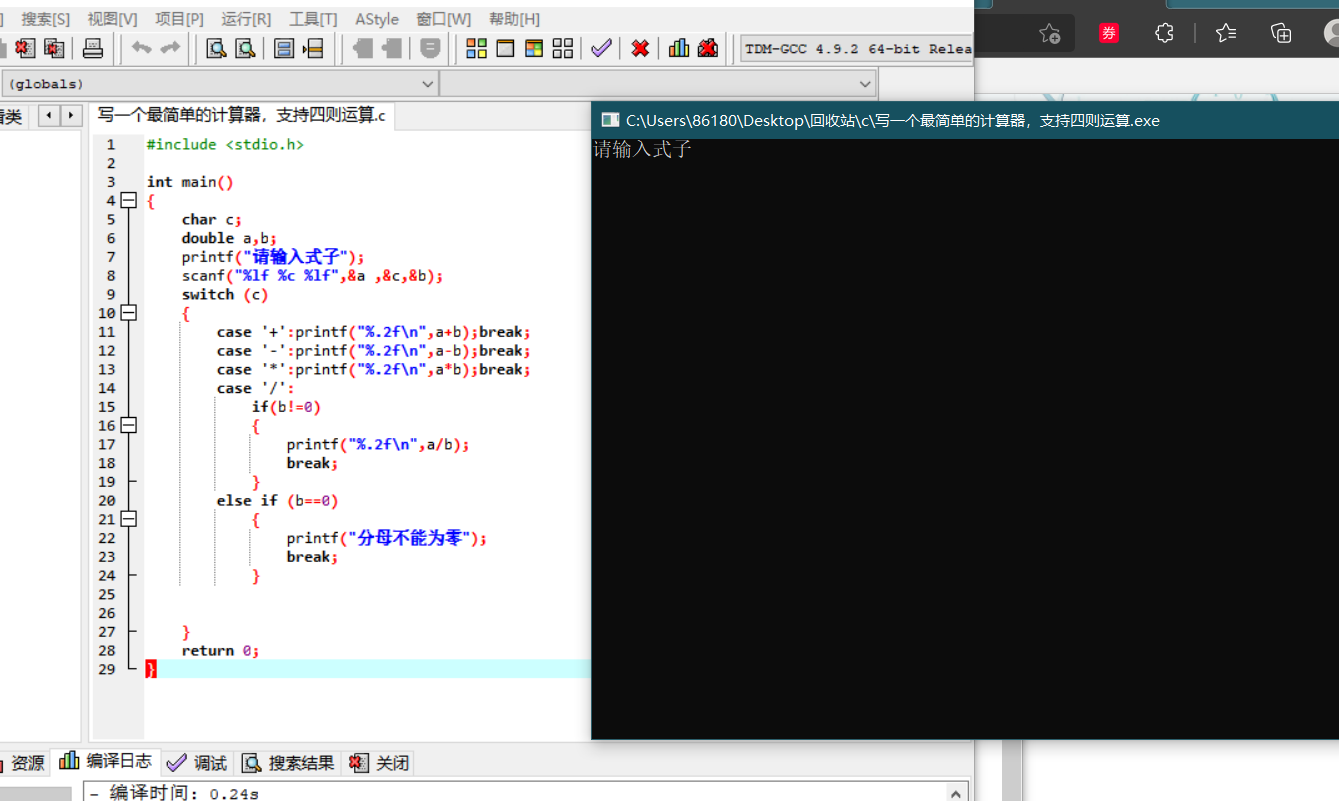Open the browser Favorites list icon
The width and height of the screenshot is (1339, 801).
pyautogui.click(x=1226, y=33)
